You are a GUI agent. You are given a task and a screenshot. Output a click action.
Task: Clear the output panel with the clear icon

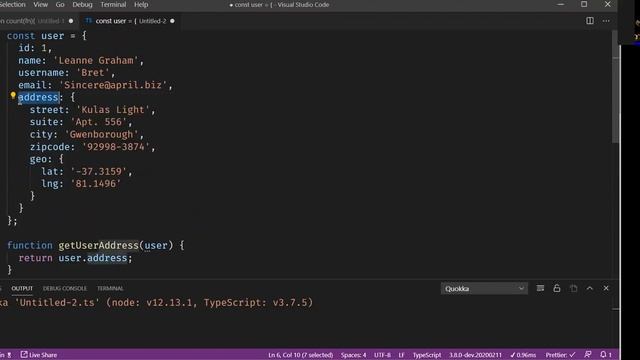540,289
